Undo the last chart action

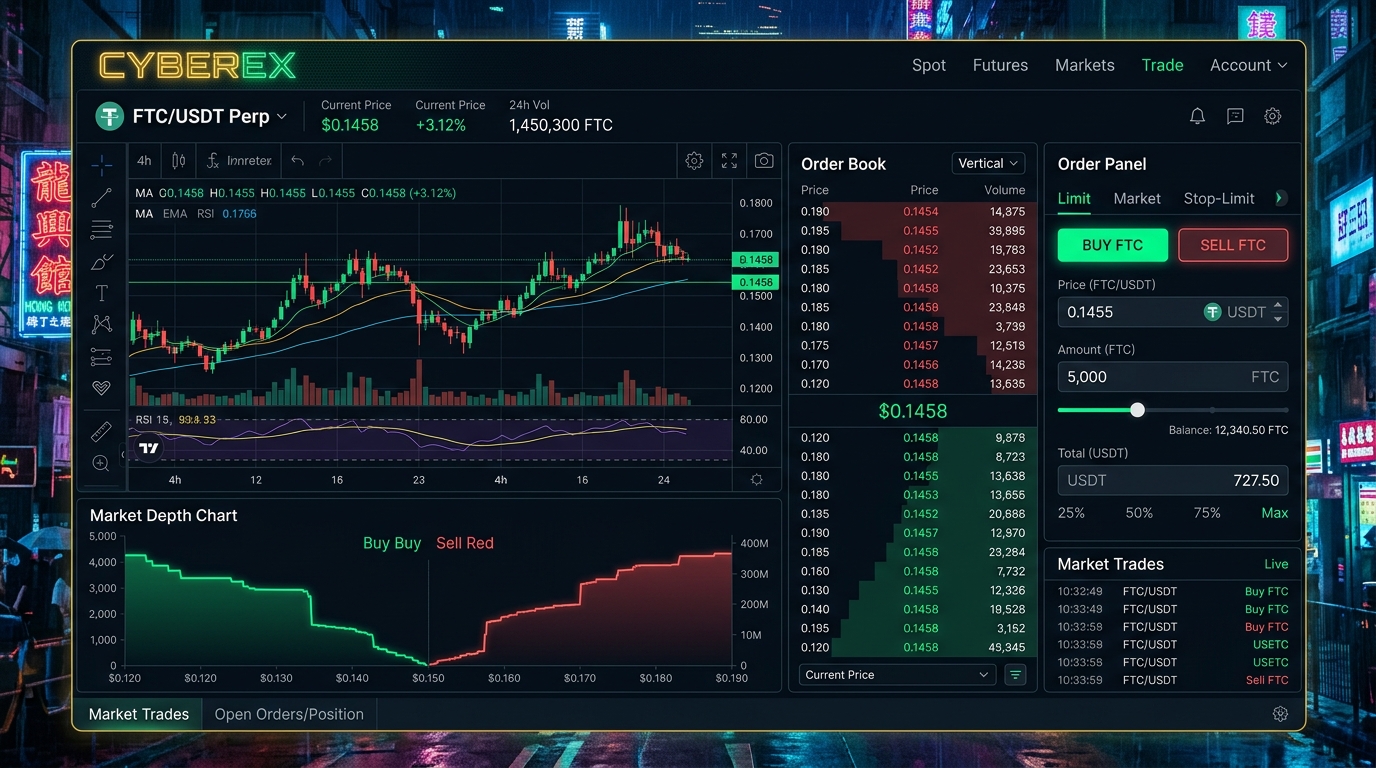(297, 160)
